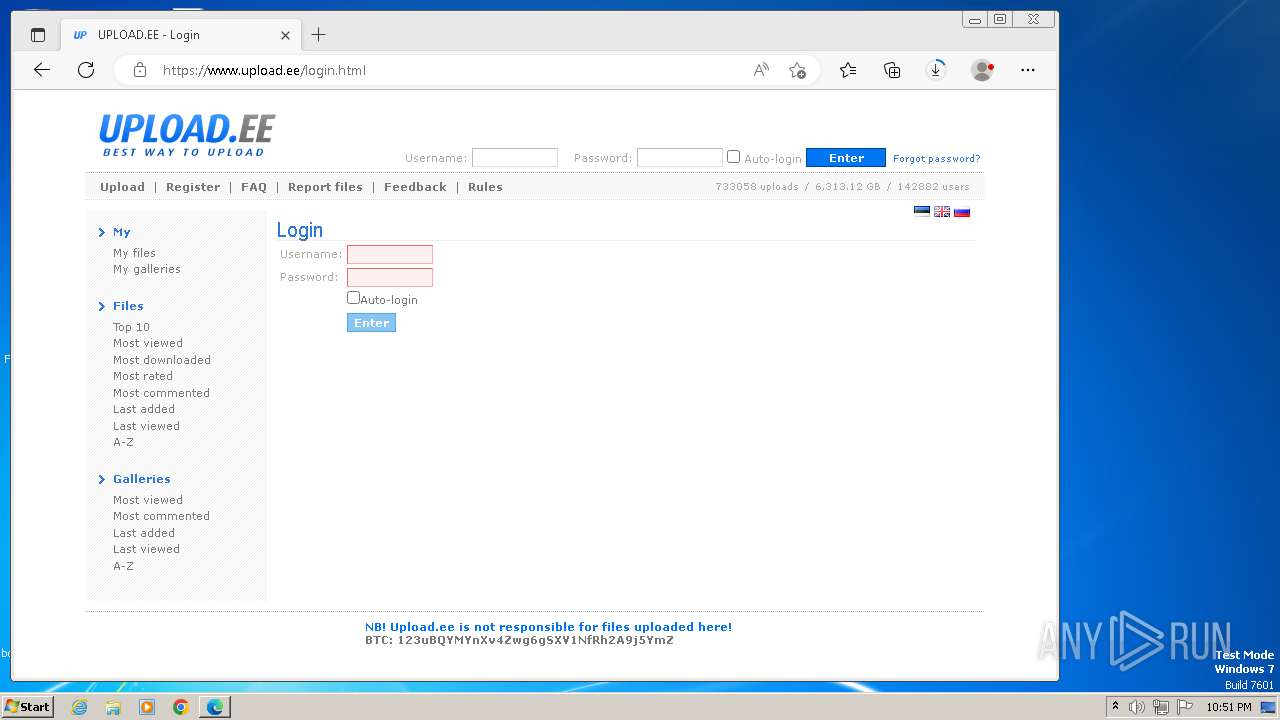The height and width of the screenshot is (720, 1280).
Task: Open the taskbar clock showing 10:51 PM
Action: [x=1228, y=707]
